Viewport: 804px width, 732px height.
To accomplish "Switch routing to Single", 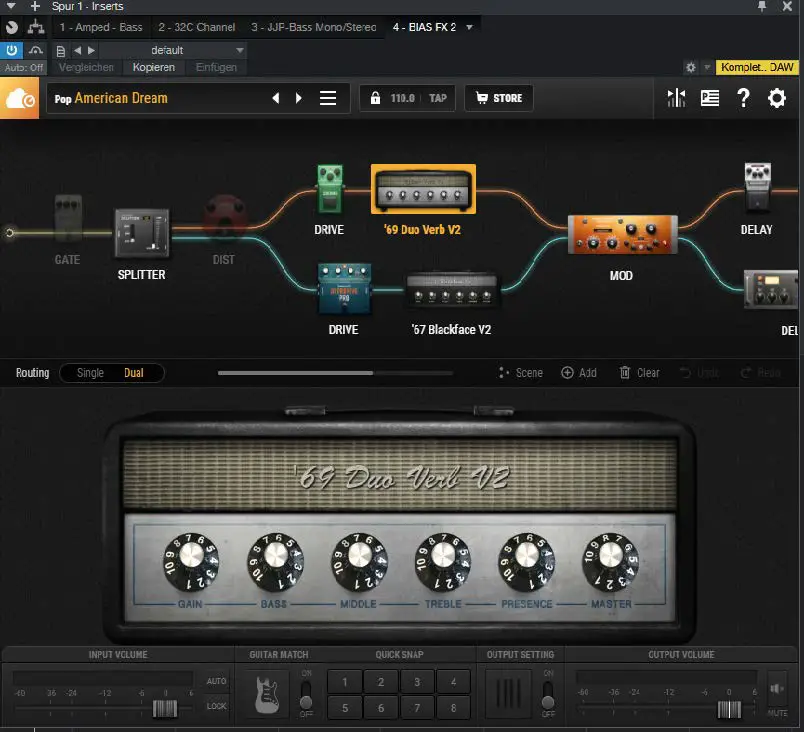I will click(90, 373).
